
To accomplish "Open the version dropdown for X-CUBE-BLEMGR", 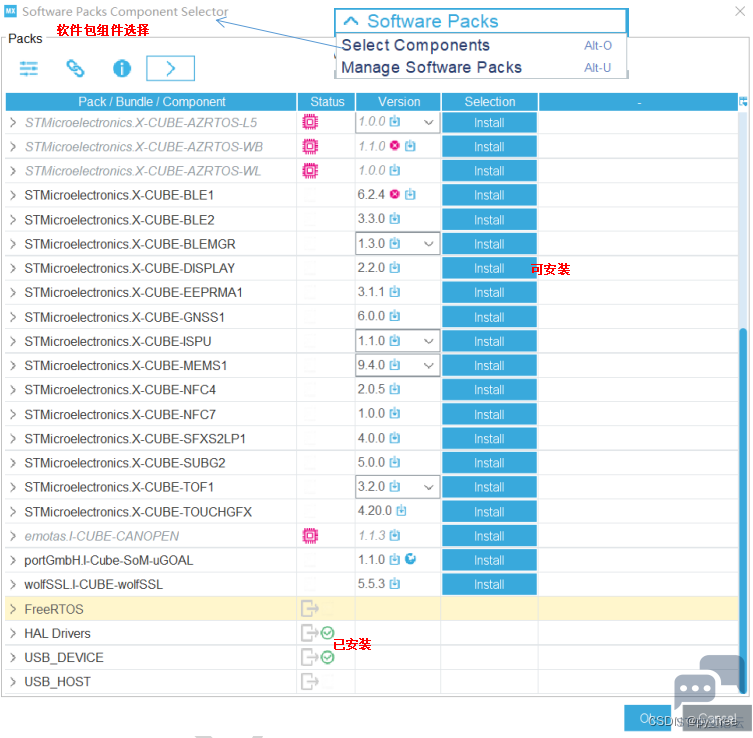I will click(x=428, y=244).
